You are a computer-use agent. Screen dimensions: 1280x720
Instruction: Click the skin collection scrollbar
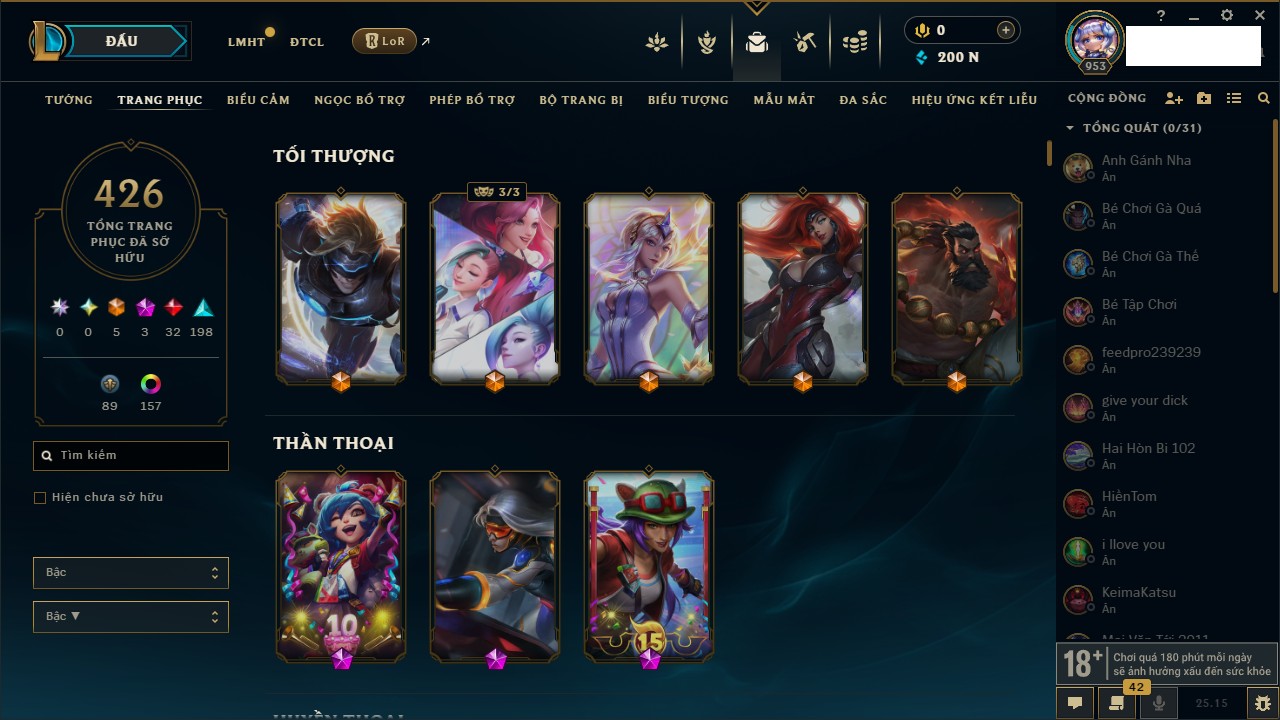click(x=1049, y=153)
